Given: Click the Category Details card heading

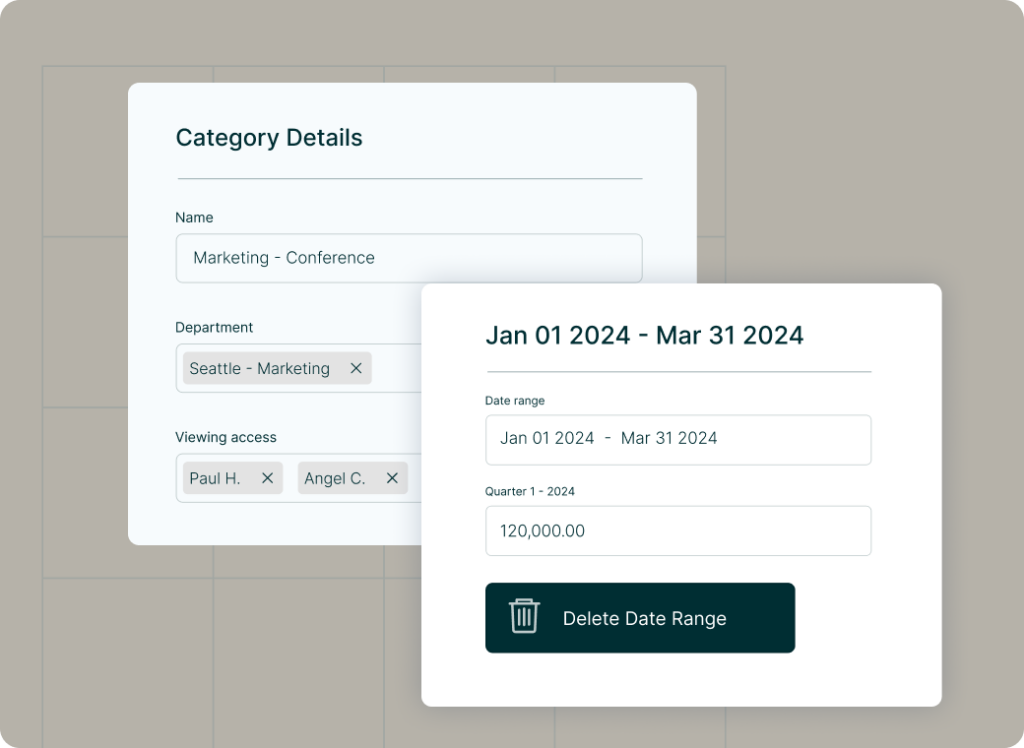Looking at the screenshot, I should pos(269,138).
